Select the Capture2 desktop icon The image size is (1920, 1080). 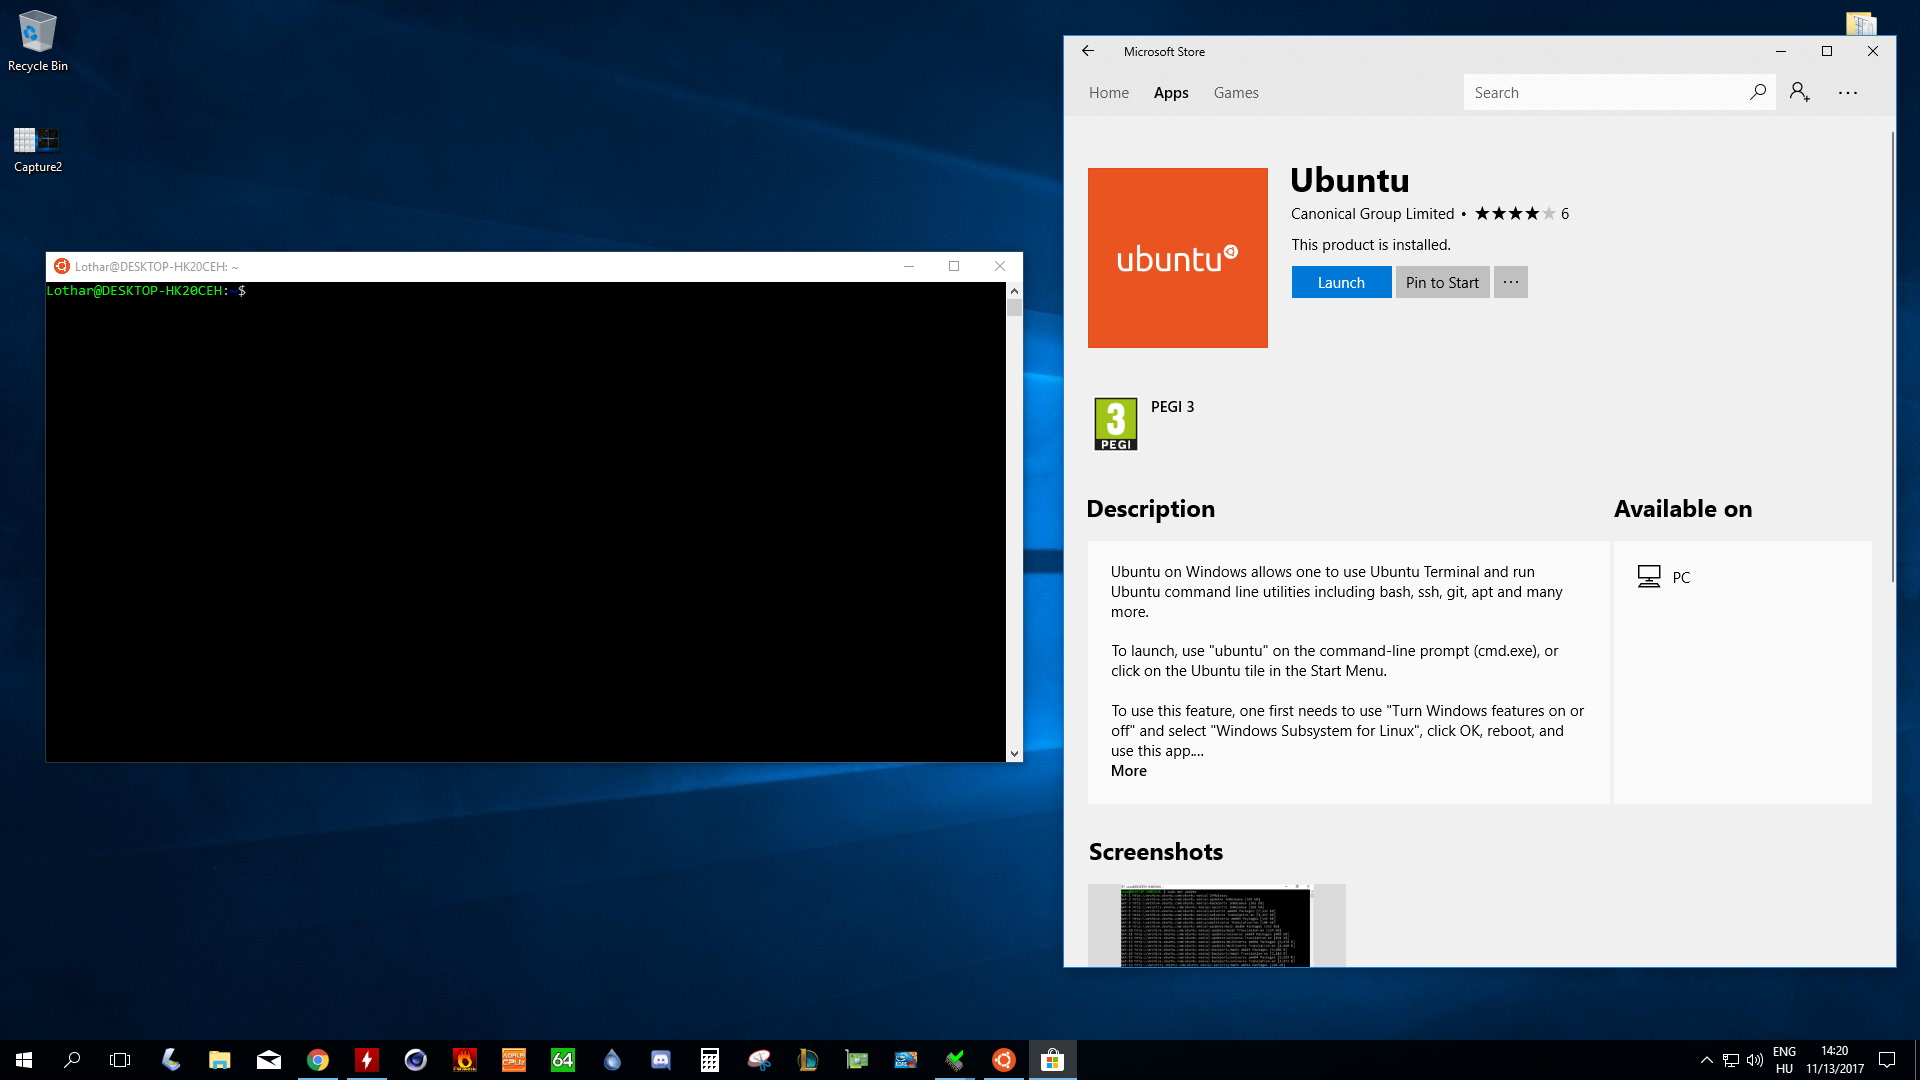(38, 148)
